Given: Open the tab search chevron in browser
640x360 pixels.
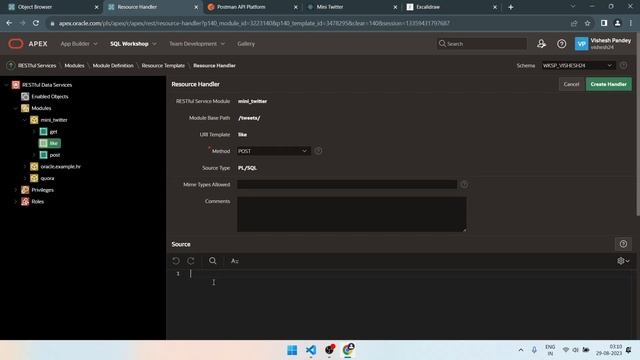Looking at the screenshot, I should point(573,7).
